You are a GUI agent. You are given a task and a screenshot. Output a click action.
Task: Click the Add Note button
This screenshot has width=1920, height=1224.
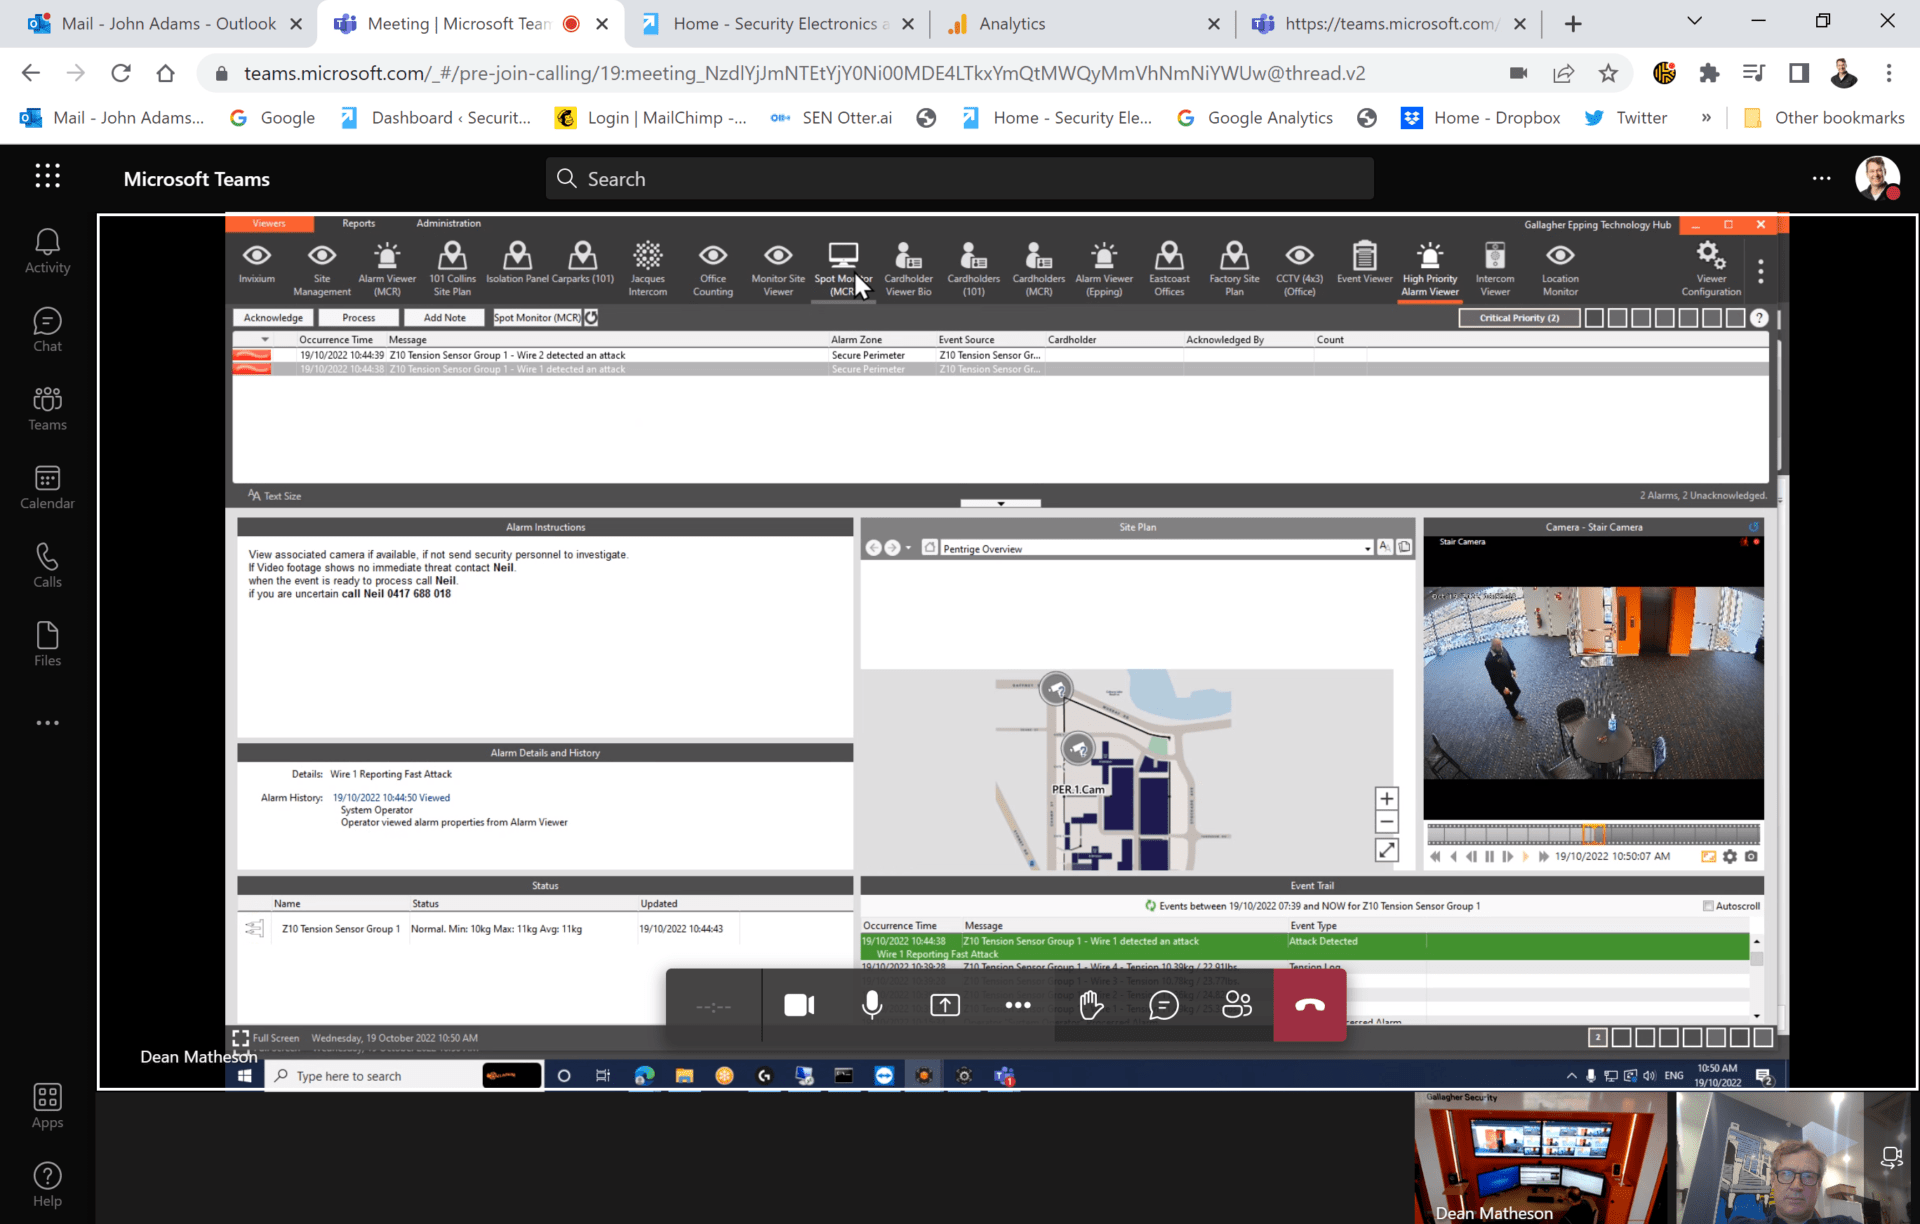(x=444, y=317)
